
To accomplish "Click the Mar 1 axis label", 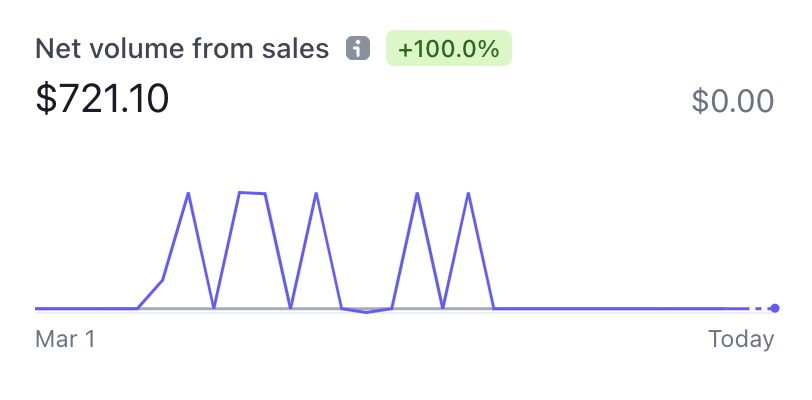I will 65,339.
